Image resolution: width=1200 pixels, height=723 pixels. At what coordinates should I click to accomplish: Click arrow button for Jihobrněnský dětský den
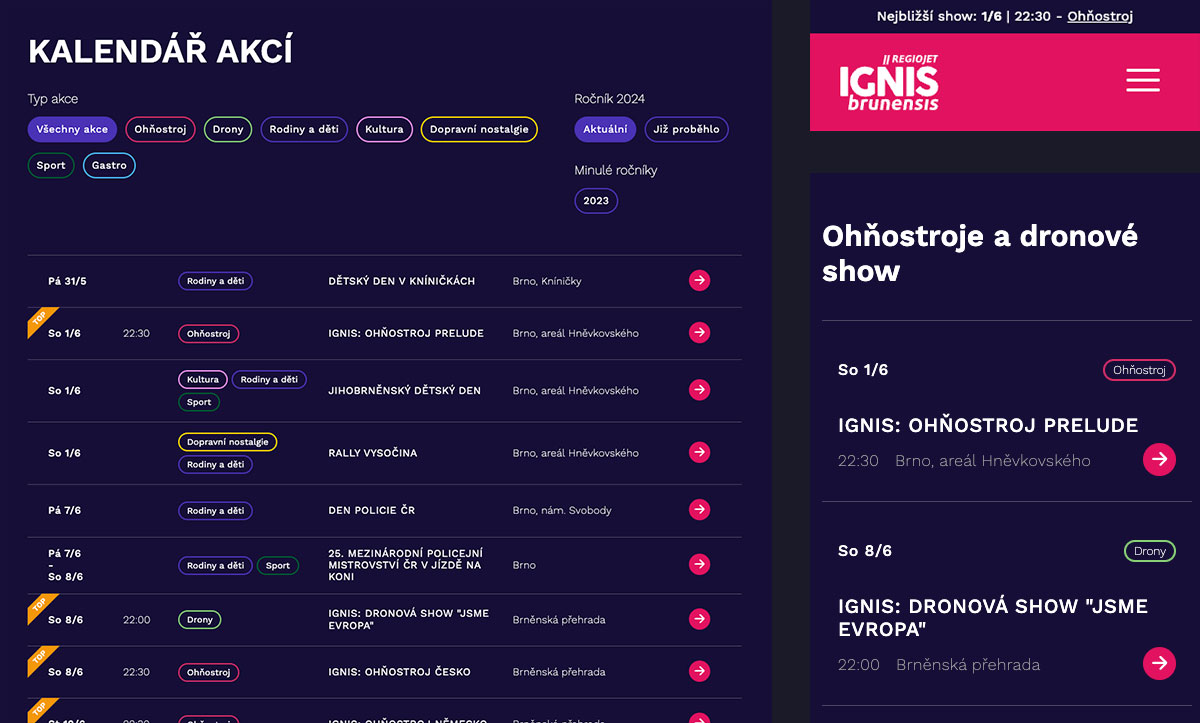coord(699,390)
